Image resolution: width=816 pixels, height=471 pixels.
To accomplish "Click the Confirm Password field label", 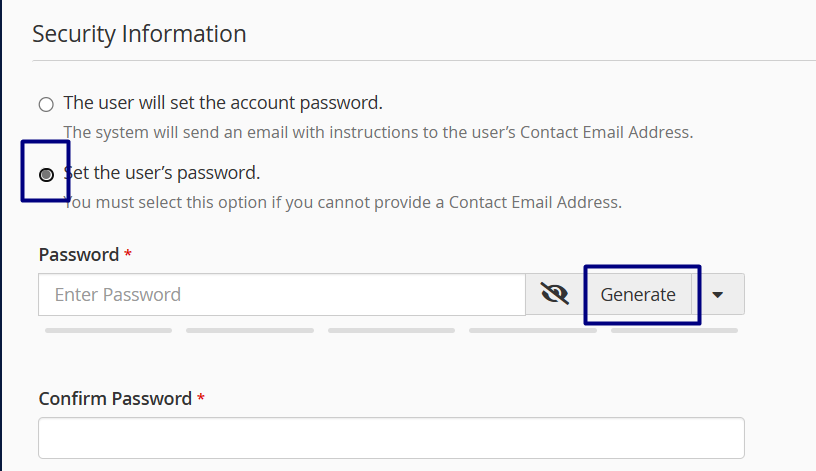I will click(x=115, y=398).
